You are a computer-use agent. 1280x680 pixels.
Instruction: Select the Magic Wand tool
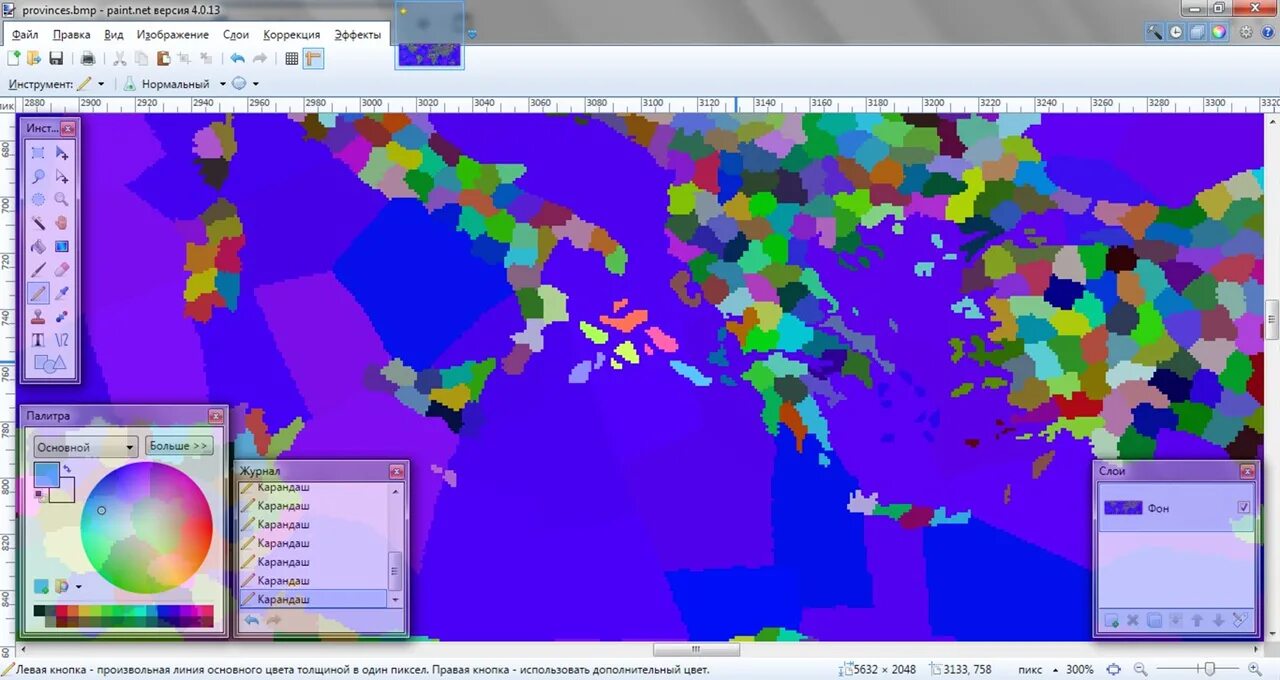point(38,222)
